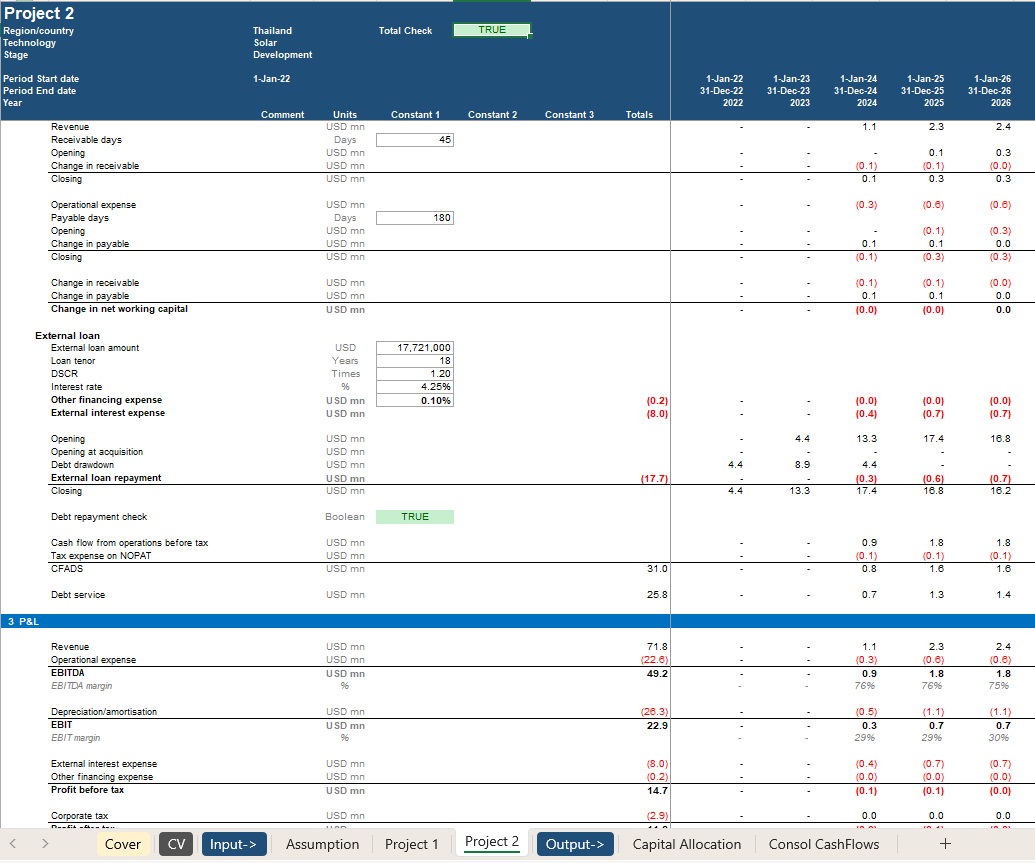1035x863 pixels.
Task: Select the Total Check TRUE cell
Action: [491, 30]
